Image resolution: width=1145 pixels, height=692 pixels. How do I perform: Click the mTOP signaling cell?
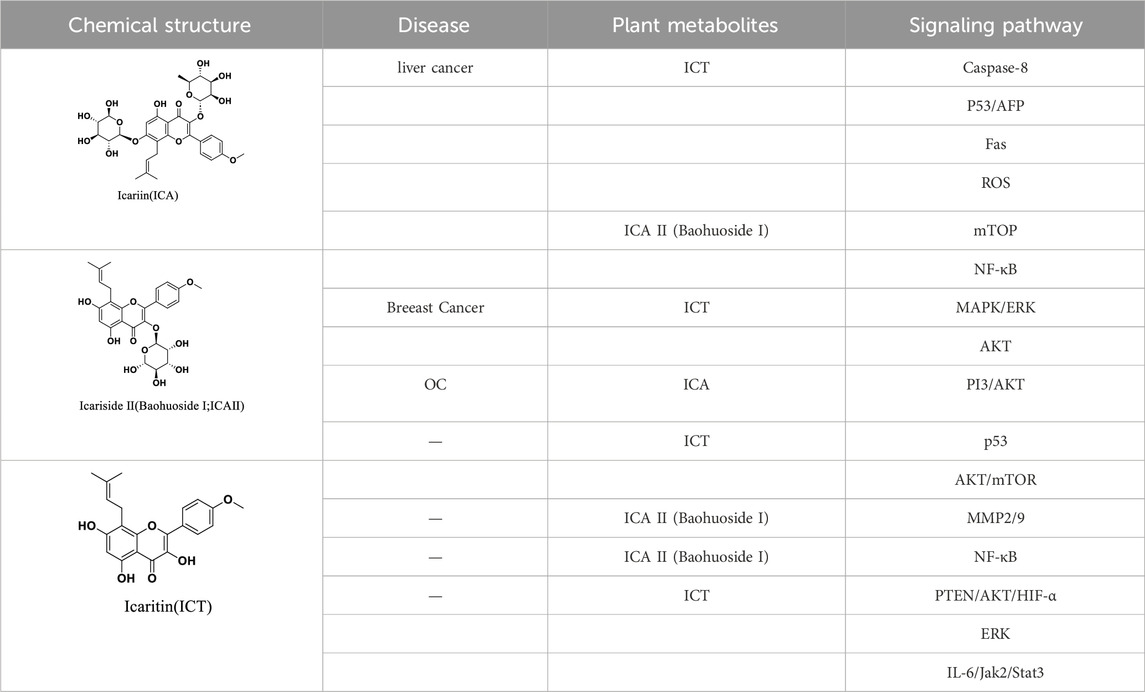tap(995, 231)
